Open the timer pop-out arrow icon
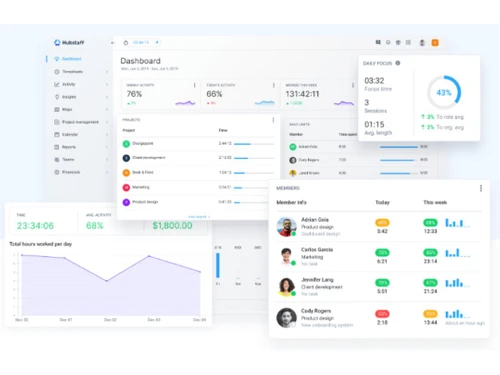Image resolution: width=500 pixels, height=375 pixels. [x=157, y=42]
